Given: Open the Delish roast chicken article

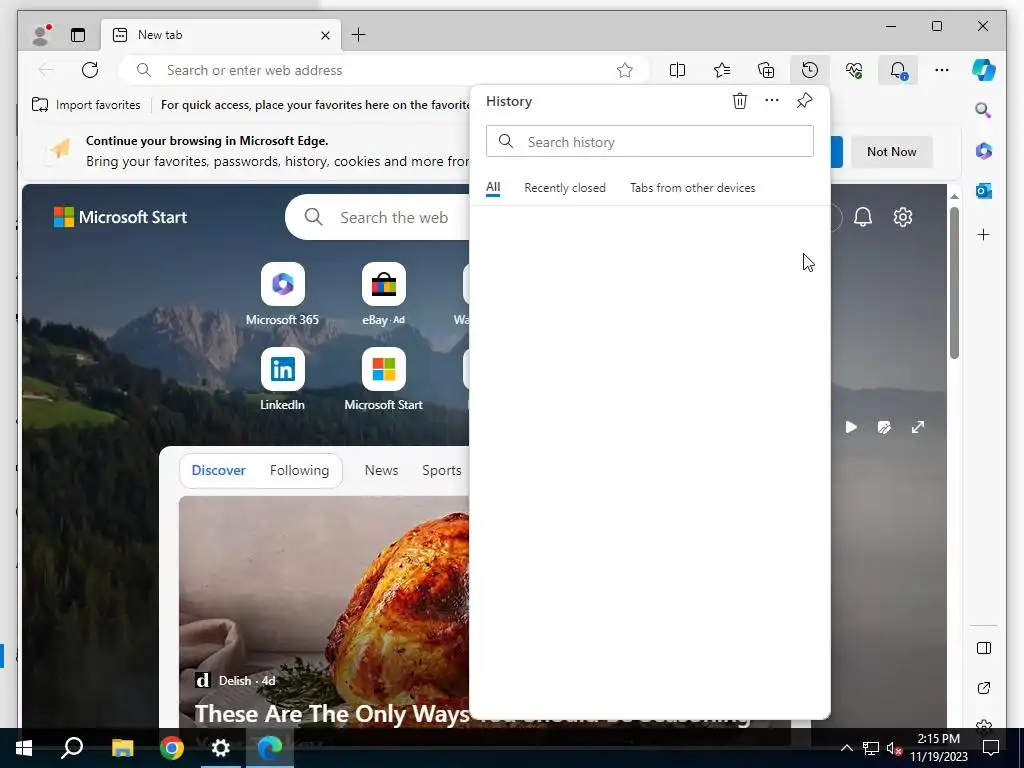Looking at the screenshot, I should pyautogui.click(x=324, y=612).
